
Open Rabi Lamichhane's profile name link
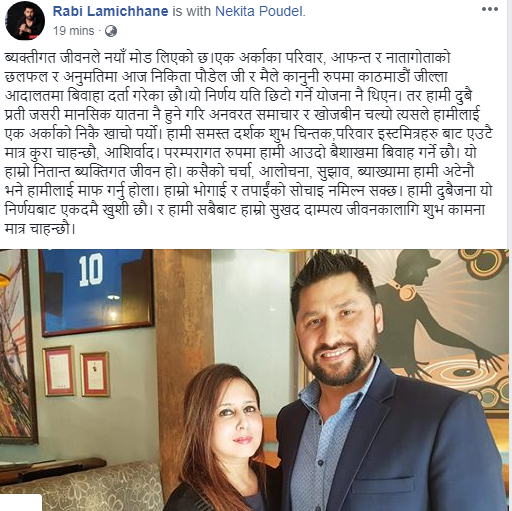click(x=111, y=11)
